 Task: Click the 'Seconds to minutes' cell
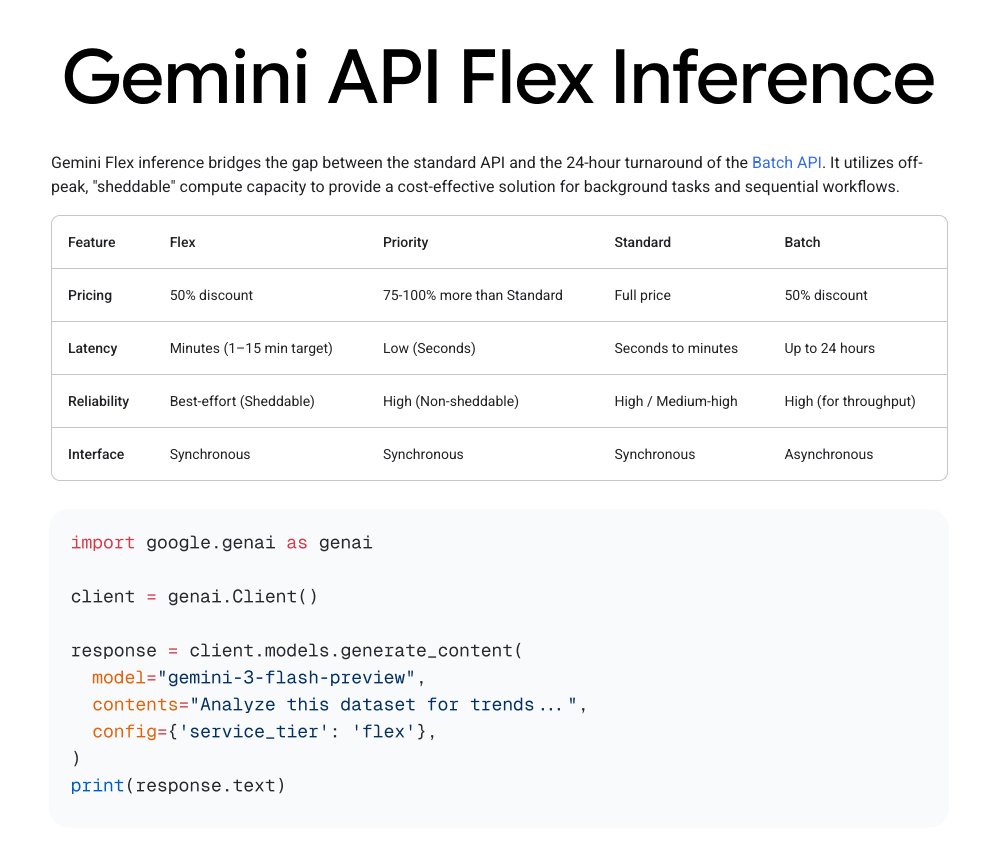[676, 348]
